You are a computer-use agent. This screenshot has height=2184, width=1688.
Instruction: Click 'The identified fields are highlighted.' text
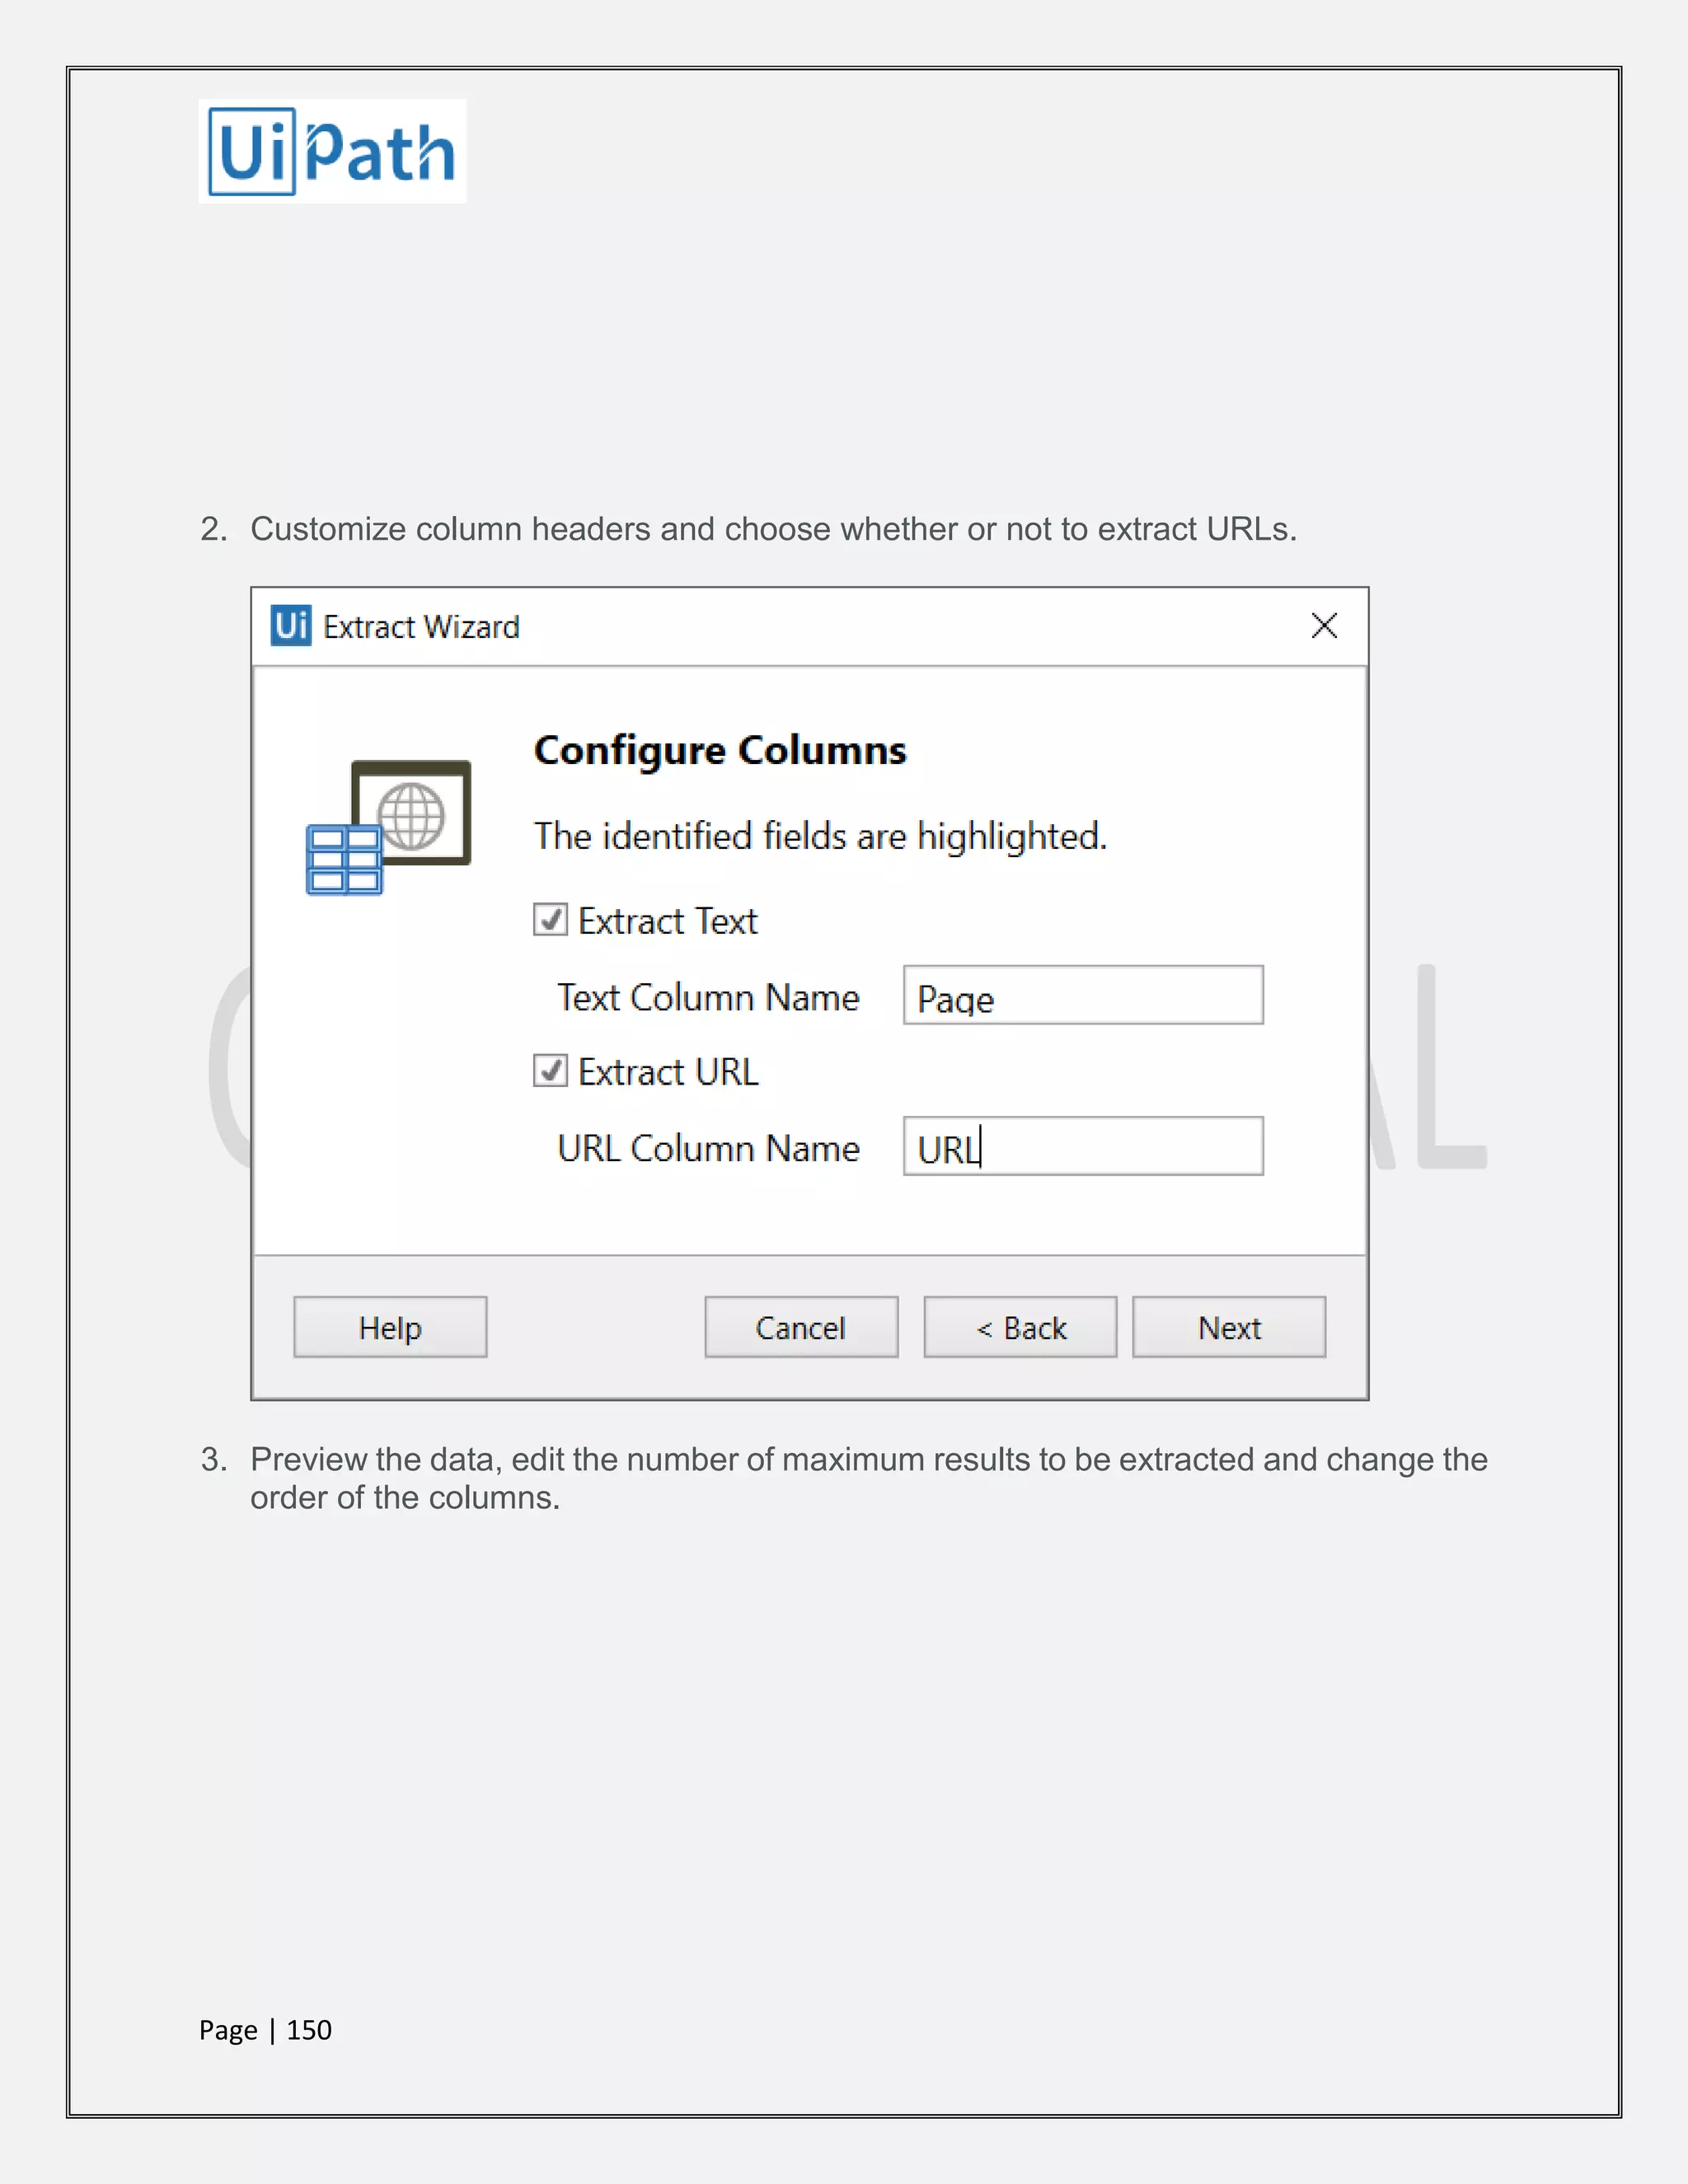tap(820, 836)
